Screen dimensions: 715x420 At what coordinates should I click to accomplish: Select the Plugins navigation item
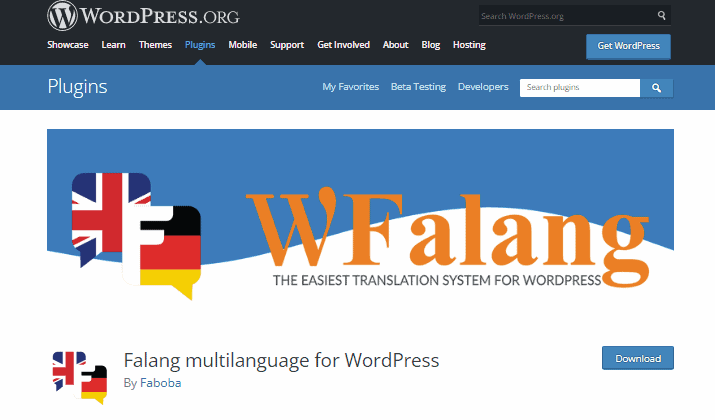pyautogui.click(x=200, y=45)
